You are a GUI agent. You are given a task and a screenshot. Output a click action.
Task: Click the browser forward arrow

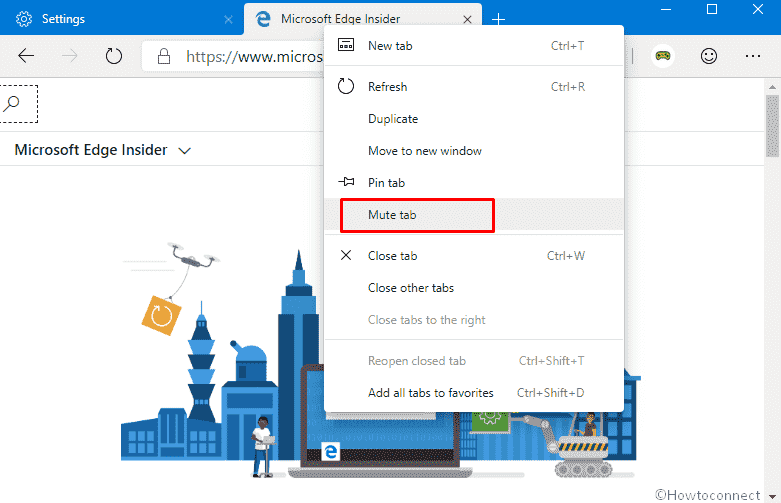[69, 56]
